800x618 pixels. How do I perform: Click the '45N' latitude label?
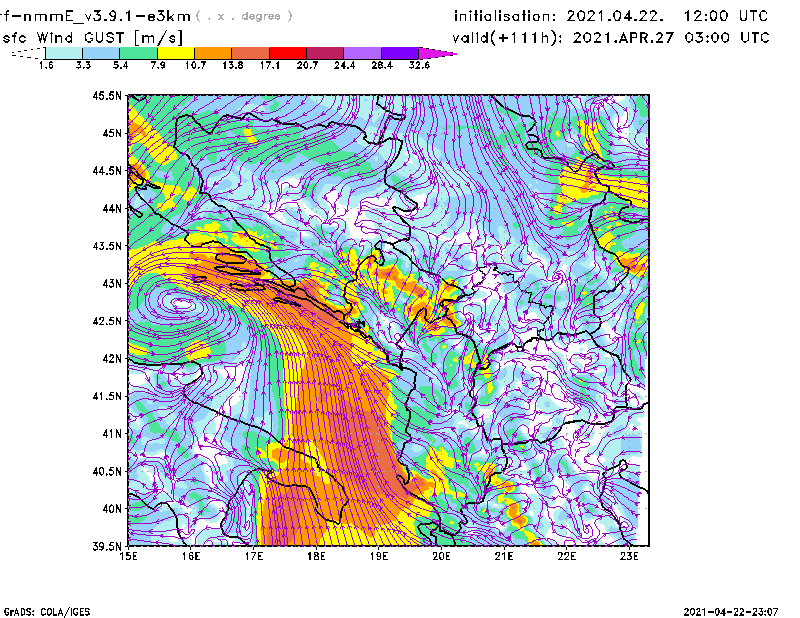[112, 133]
